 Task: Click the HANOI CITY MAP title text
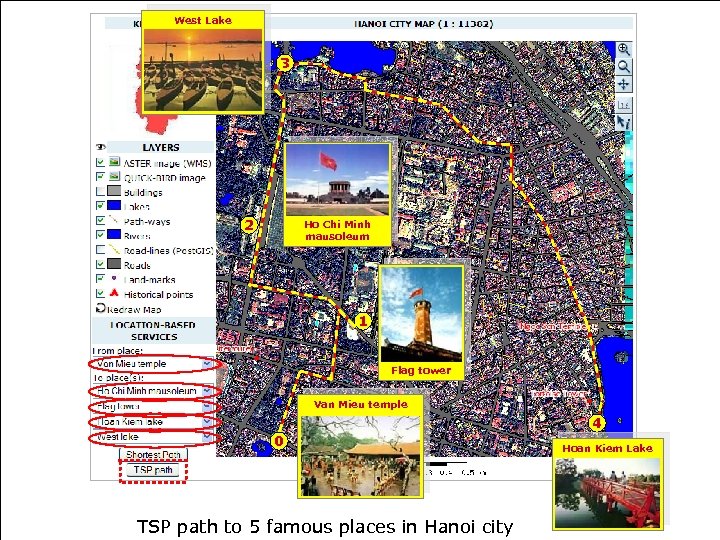coord(423,24)
